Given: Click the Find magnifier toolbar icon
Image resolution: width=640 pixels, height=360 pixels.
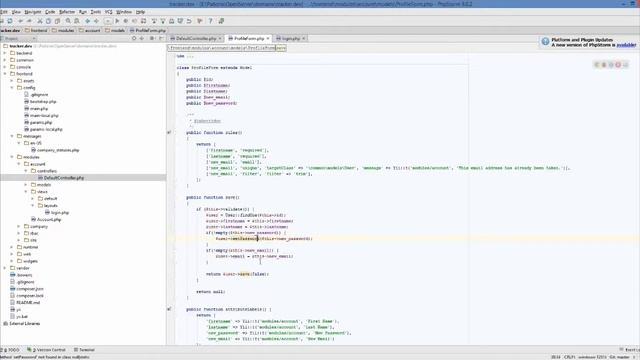Looking at the screenshot, I should (x=68, y=21).
